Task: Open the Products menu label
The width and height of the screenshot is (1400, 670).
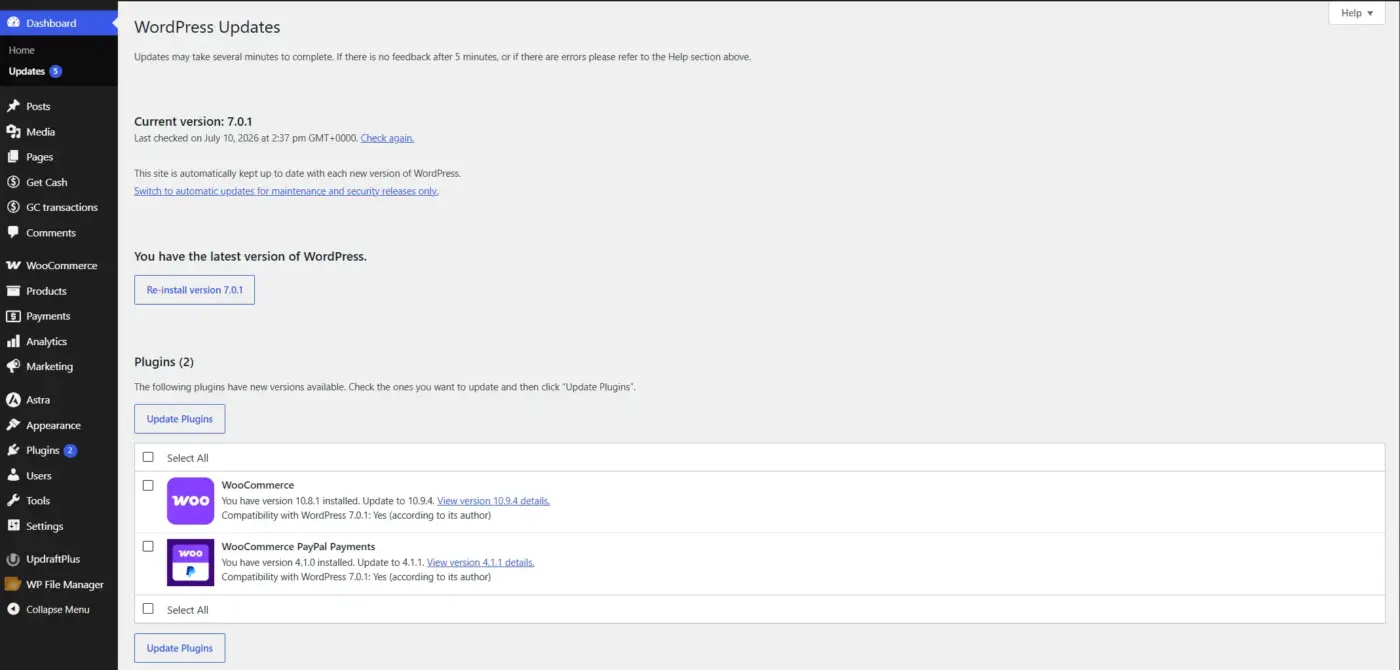Action: pos(46,291)
